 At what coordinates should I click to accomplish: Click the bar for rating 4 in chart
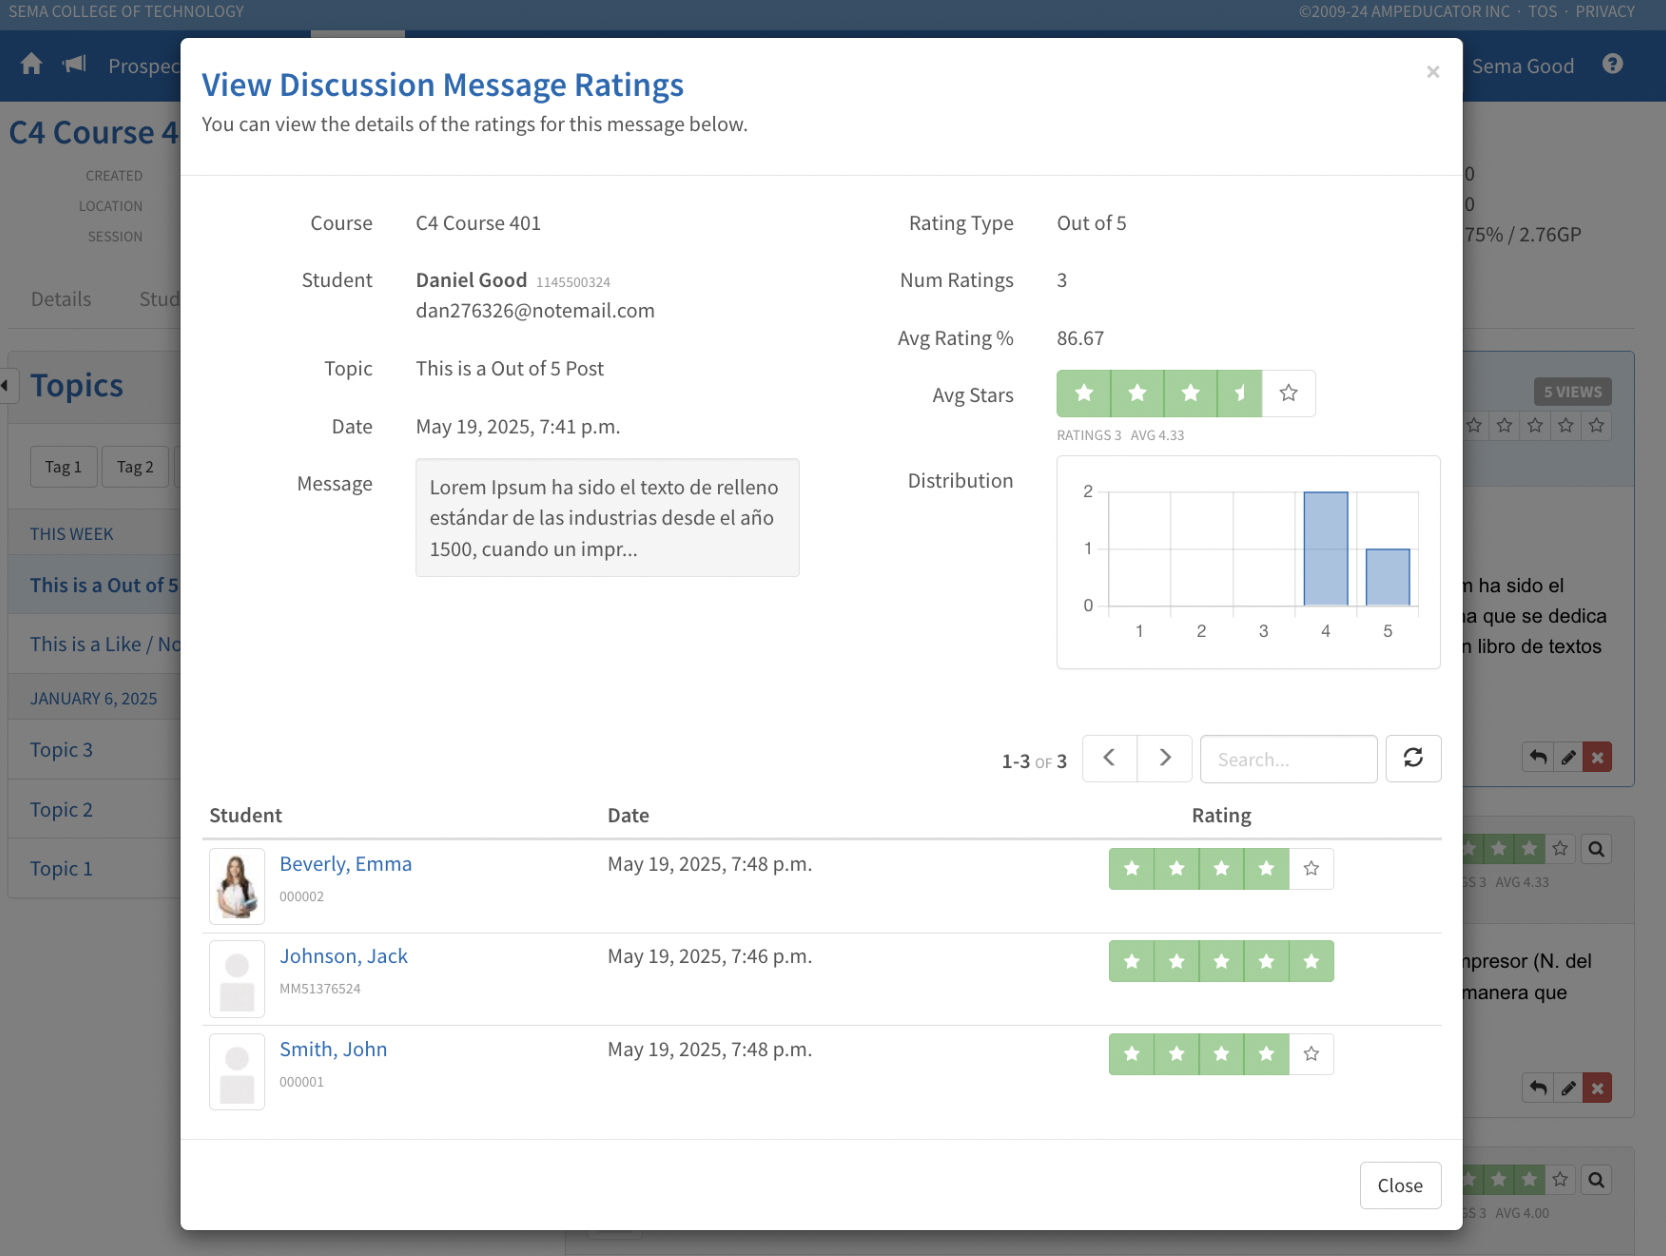point(1325,549)
